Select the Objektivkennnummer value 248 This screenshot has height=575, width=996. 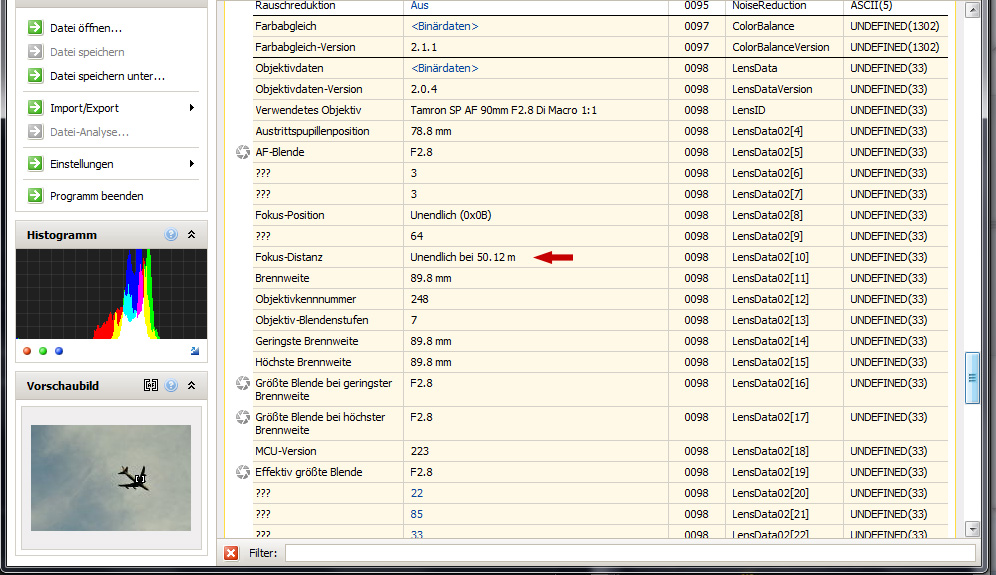tap(419, 299)
